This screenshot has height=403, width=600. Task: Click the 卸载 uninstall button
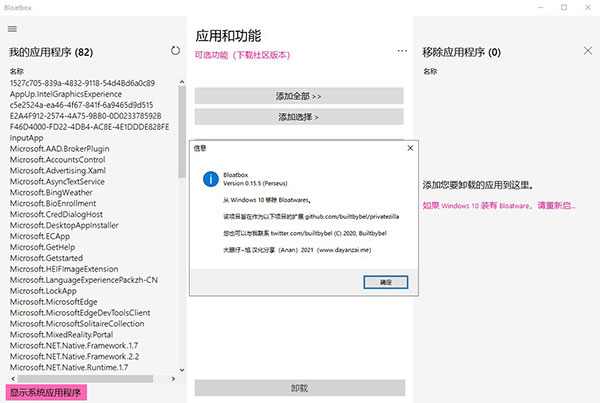[298, 388]
